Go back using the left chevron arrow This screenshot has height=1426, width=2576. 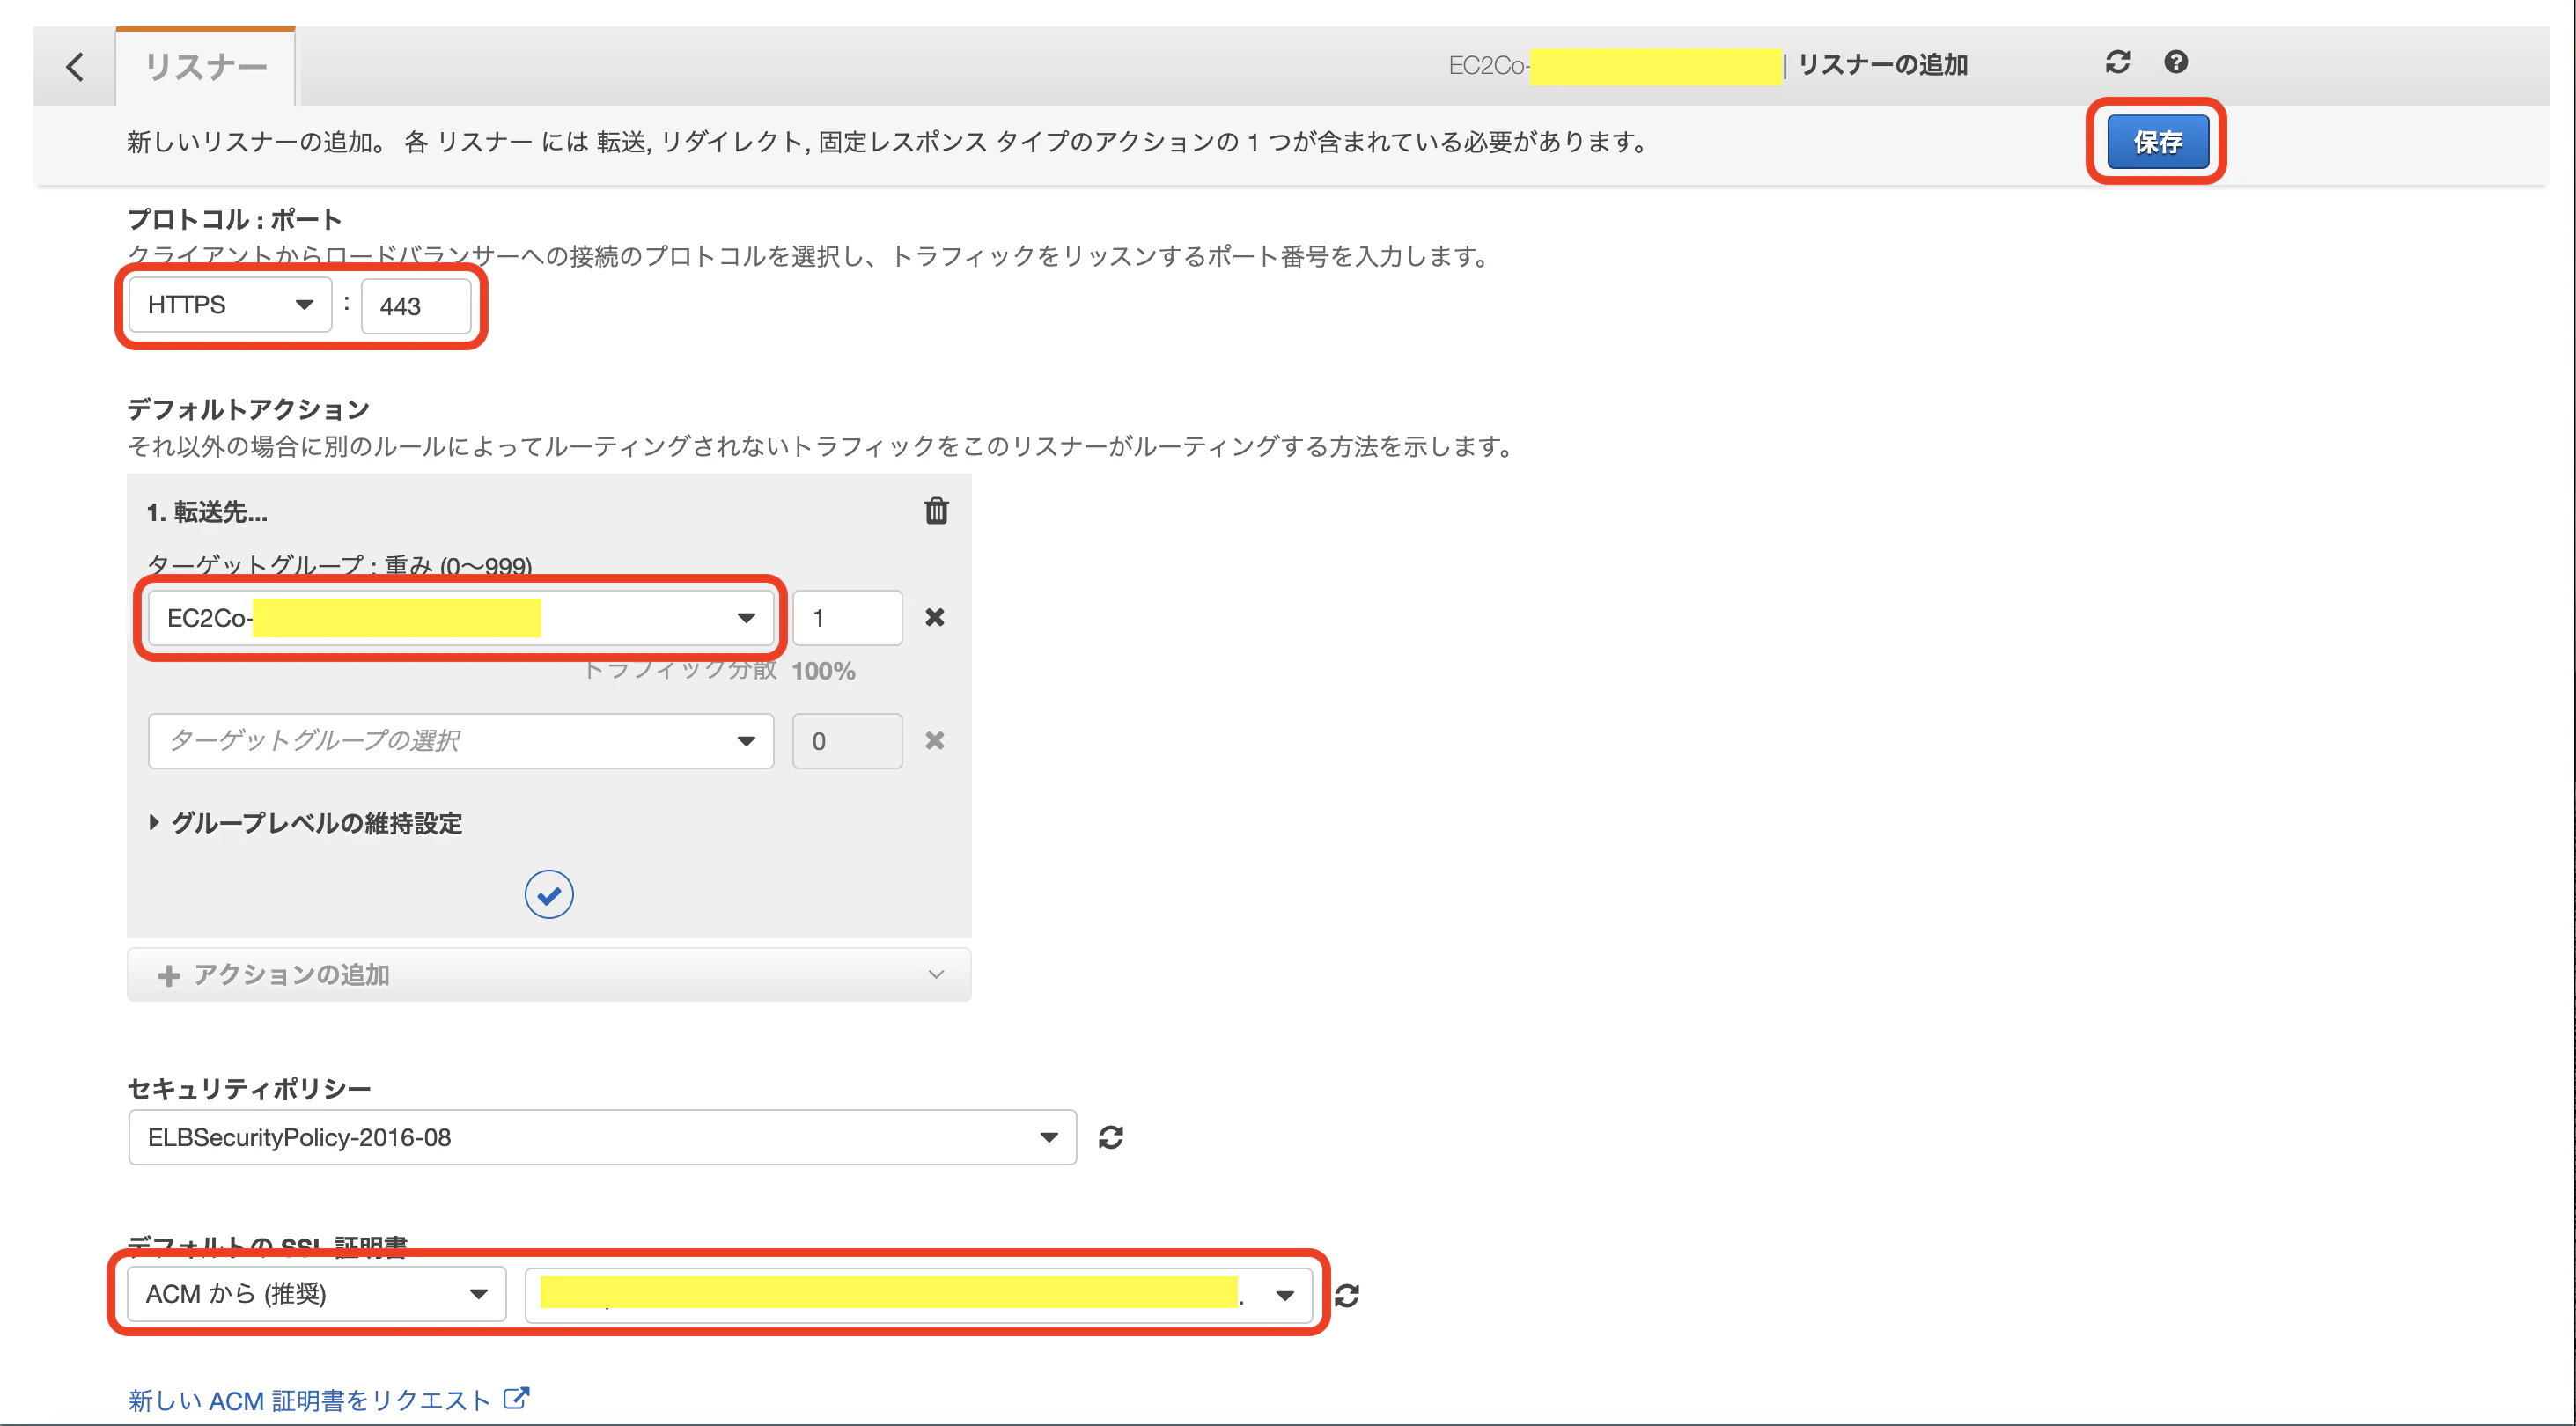pyautogui.click(x=75, y=67)
